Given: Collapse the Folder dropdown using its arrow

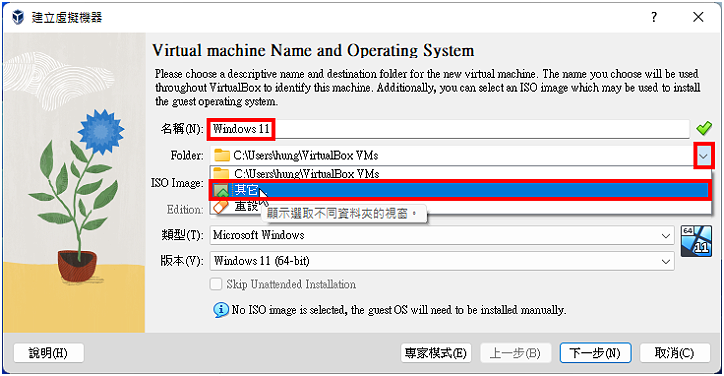Looking at the screenshot, I should point(703,156).
